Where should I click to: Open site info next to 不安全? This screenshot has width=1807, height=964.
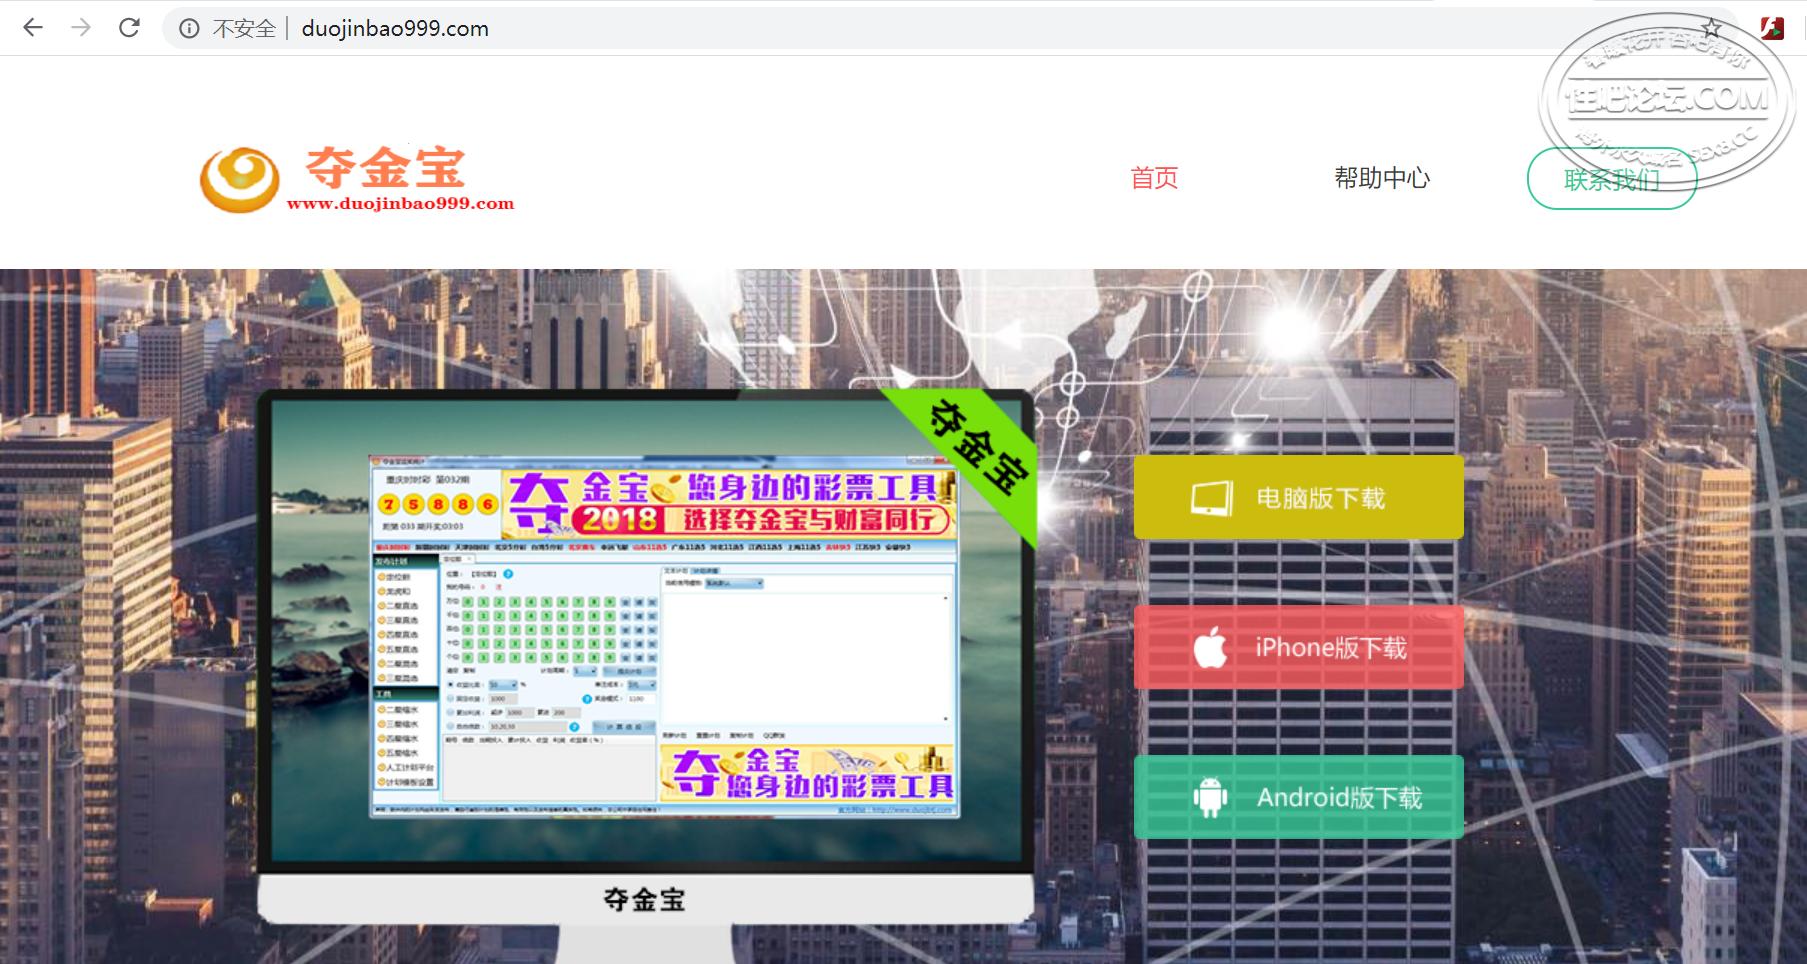tap(189, 29)
